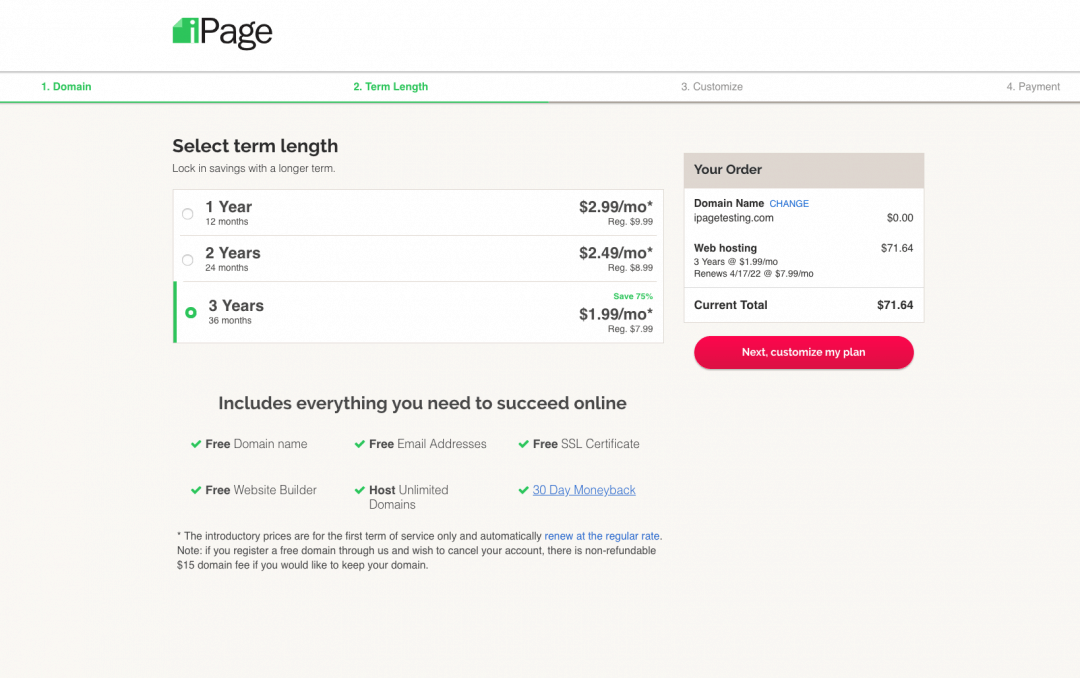Click the checkmark beside Free Website Builder

pos(197,490)
